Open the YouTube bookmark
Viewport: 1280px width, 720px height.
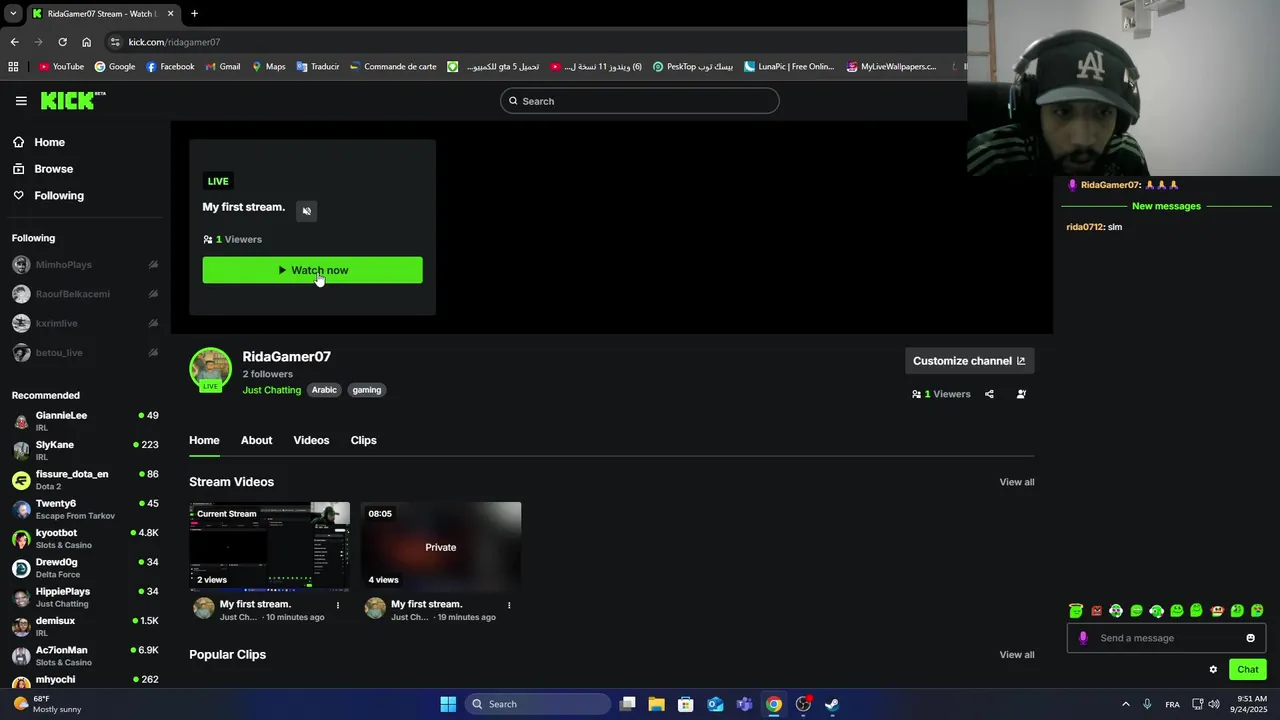pos(61,67)
